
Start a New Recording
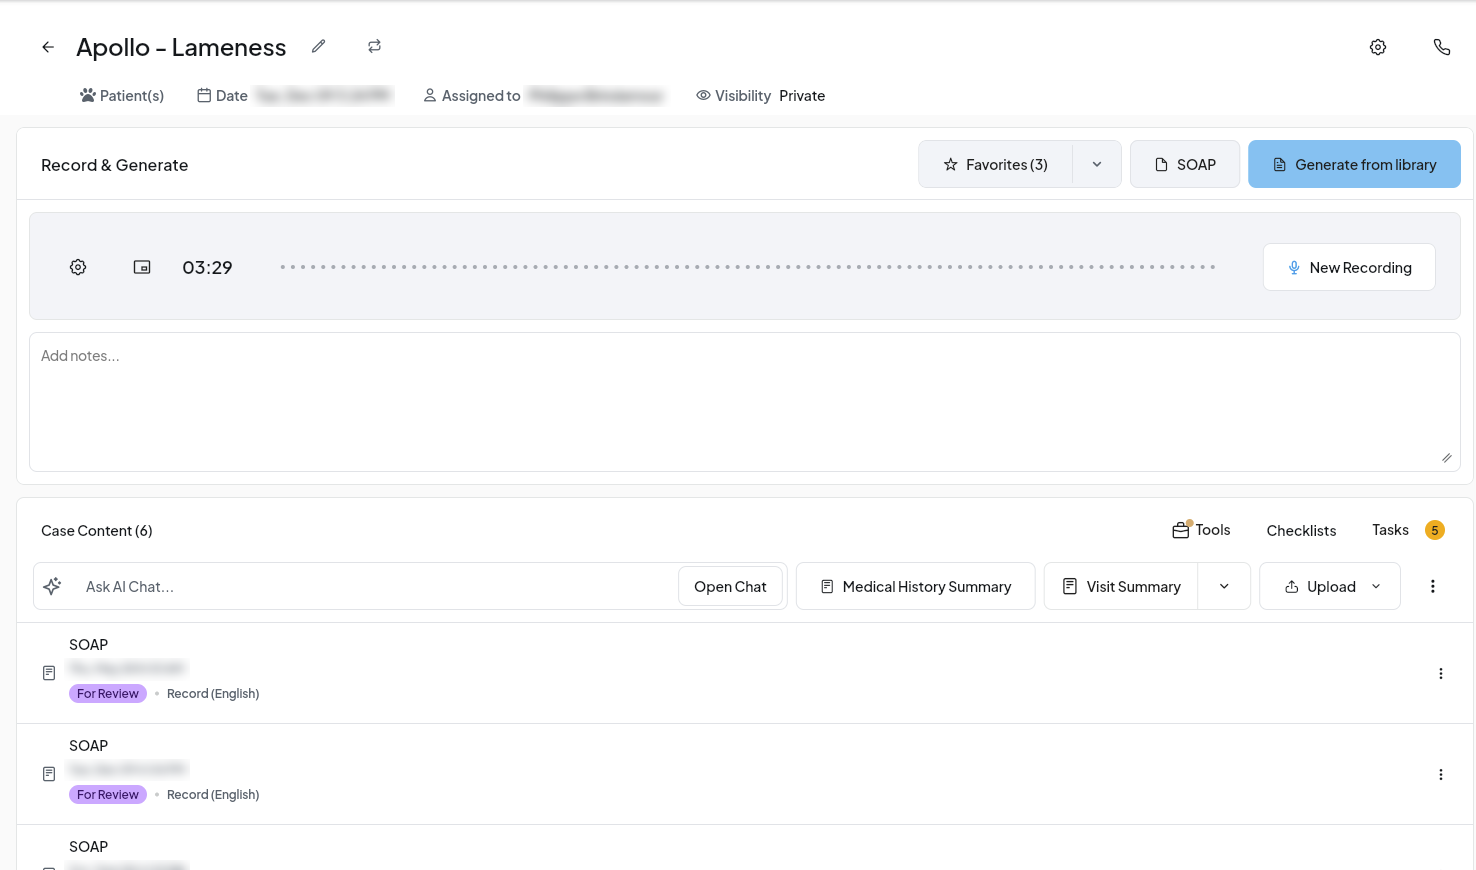pyautogui.click(x=1349, y=267)
